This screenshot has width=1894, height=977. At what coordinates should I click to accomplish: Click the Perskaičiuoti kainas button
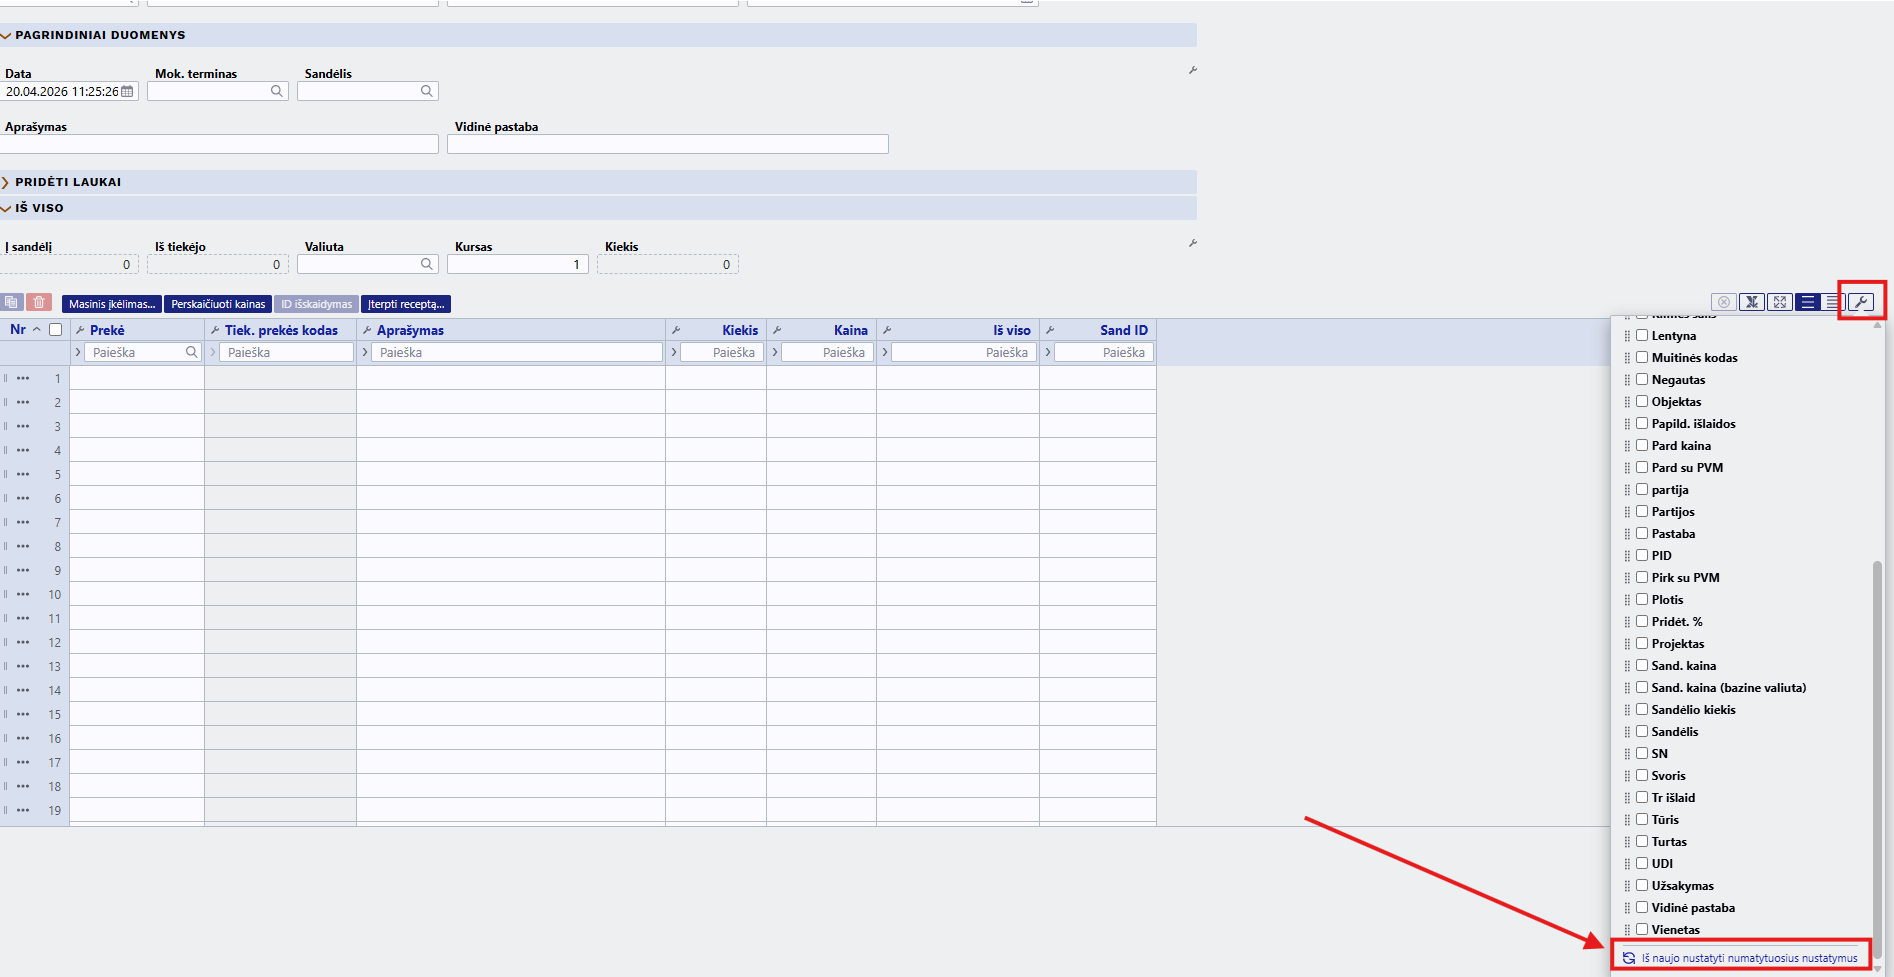(218, 304)
